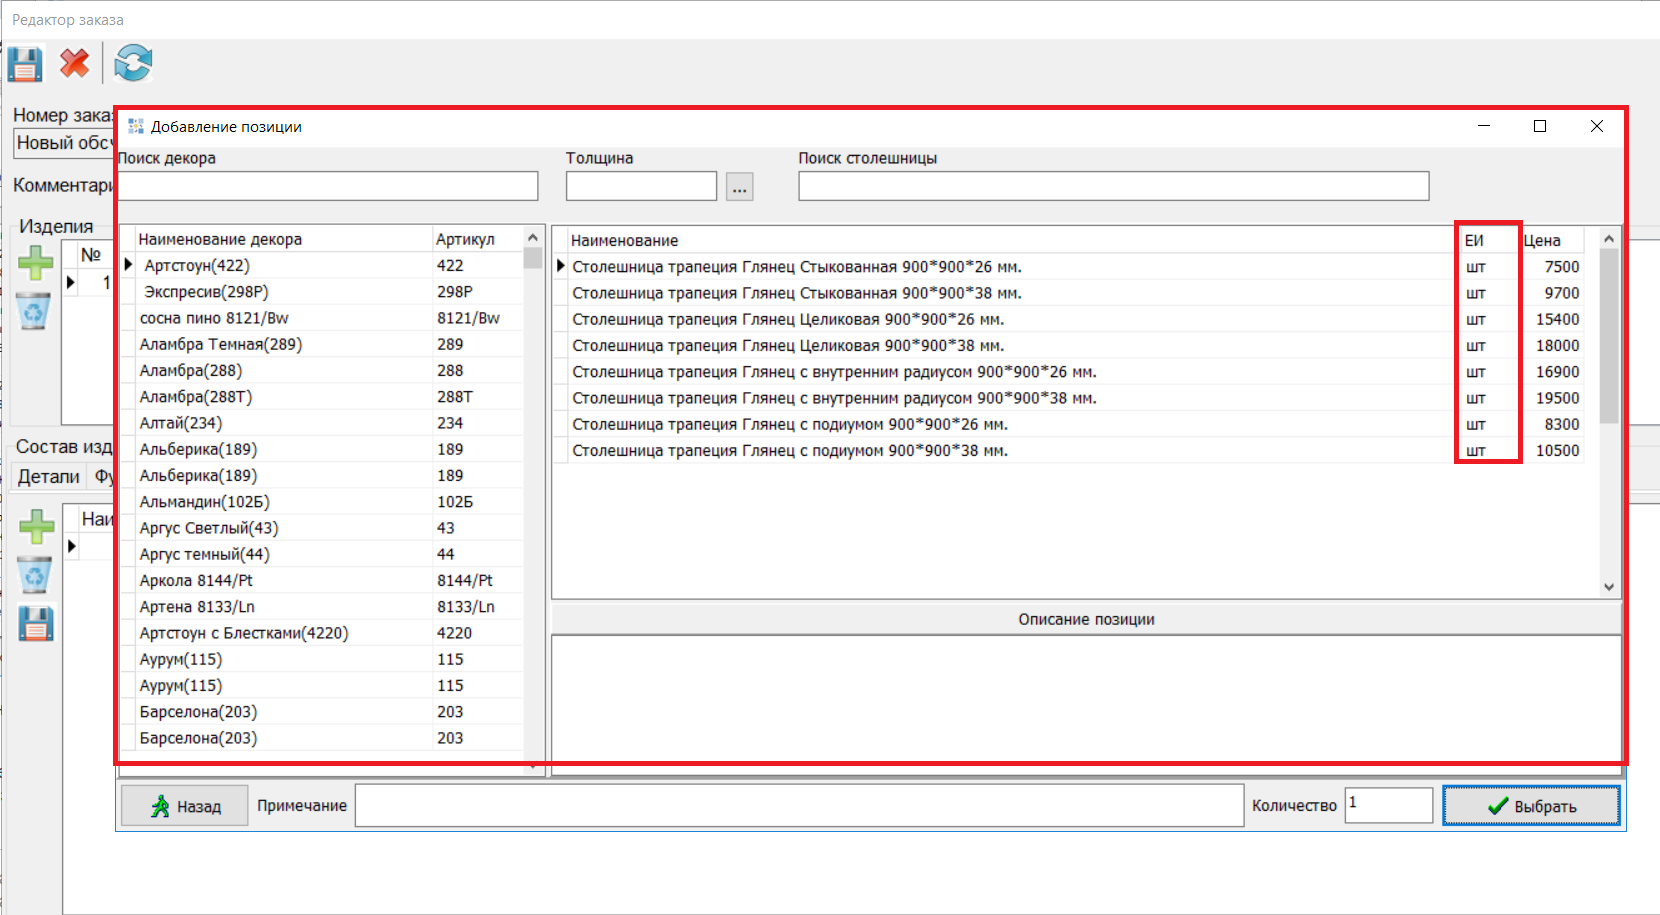Click the red X cancel icon
Image resolution: width=1660 pixels, height=915 pixels.
(x=75, y=64)
